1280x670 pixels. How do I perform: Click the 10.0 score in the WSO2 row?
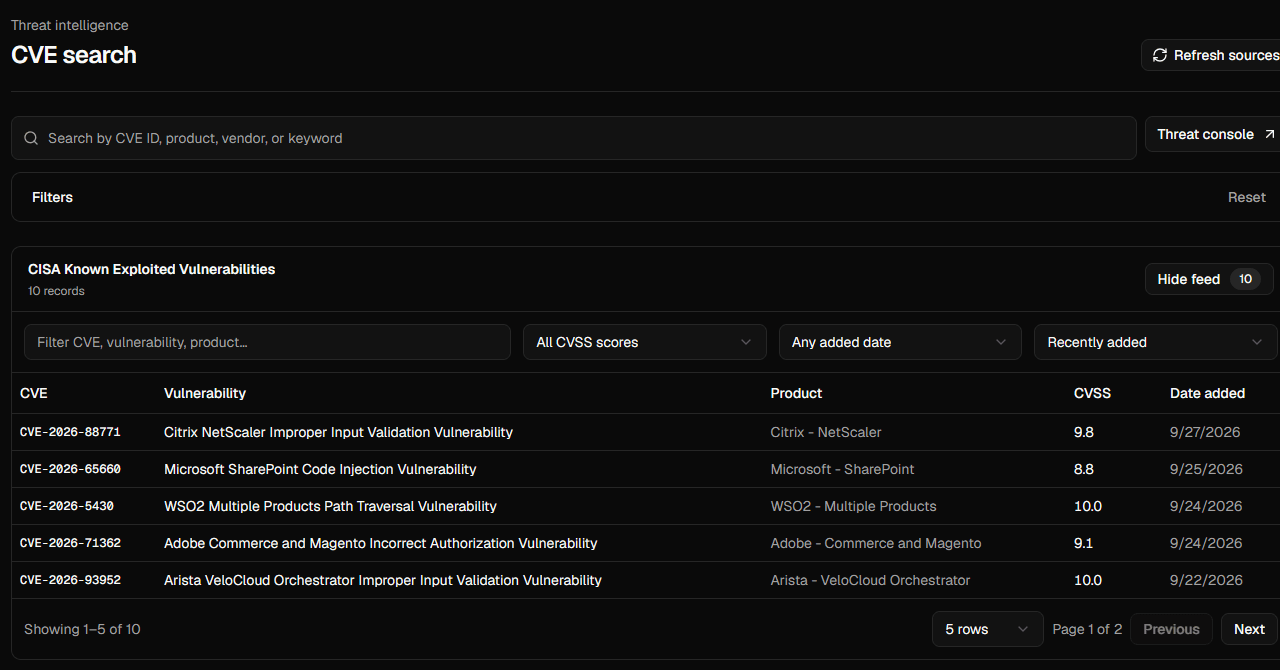pos(1088,506)
